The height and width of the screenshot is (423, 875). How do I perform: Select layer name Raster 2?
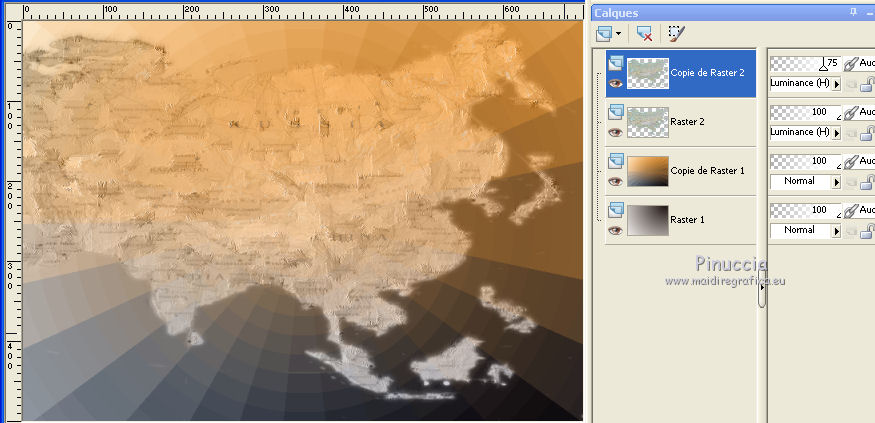688,122
